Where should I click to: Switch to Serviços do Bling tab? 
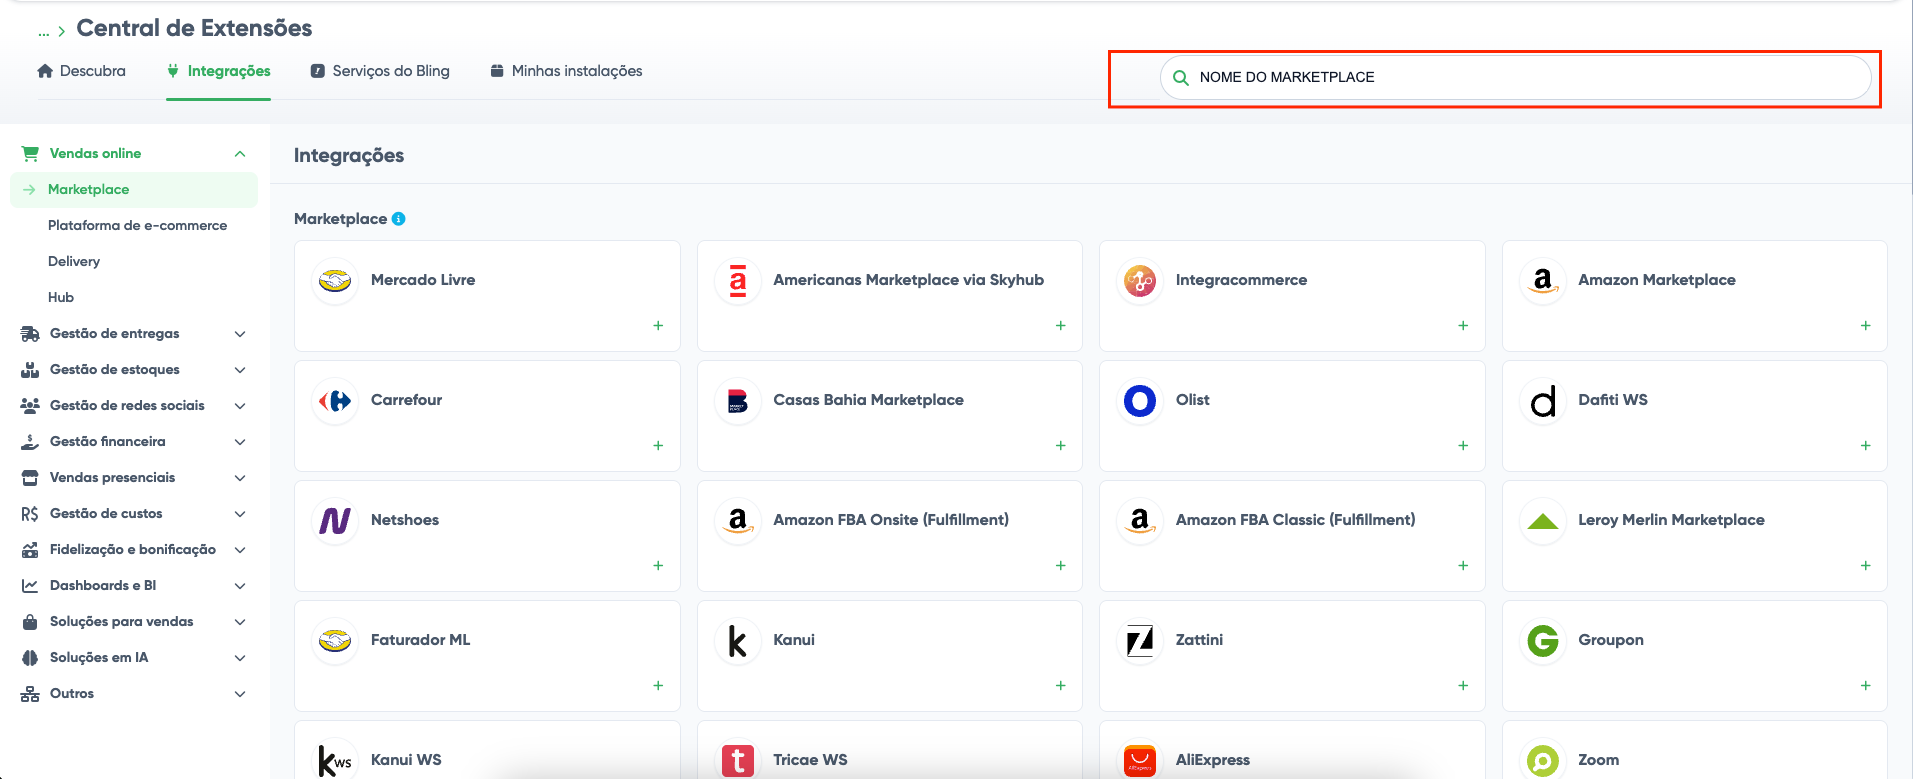pyautogui.click(x=380, y=71)
